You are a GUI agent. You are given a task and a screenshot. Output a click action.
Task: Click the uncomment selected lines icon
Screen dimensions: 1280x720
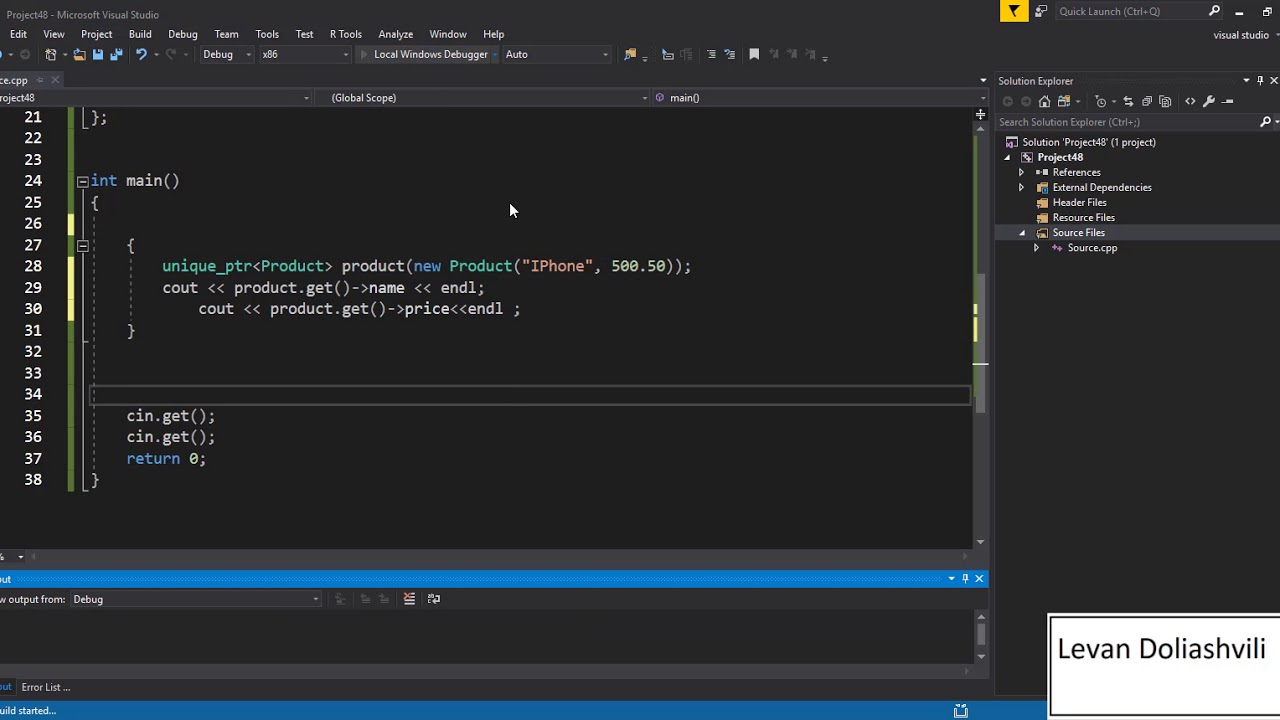pos(729,54)
